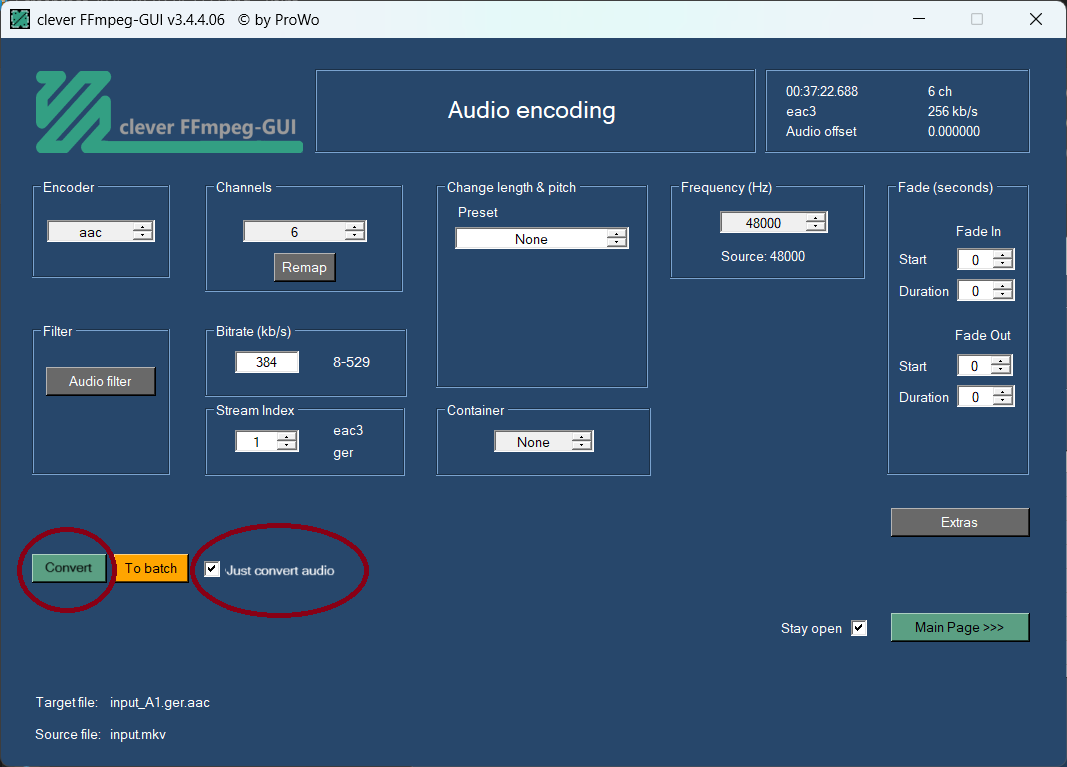Open the Preset None selector

542,238
